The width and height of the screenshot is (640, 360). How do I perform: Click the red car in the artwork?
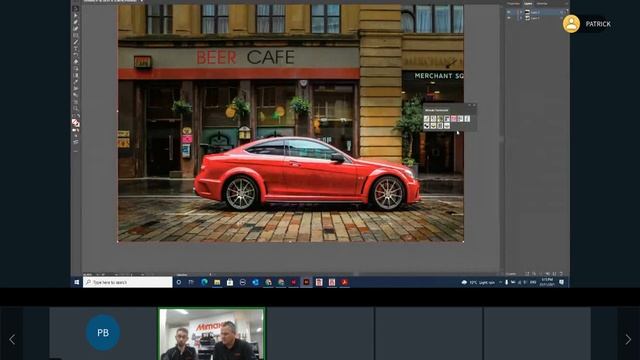coord(307,174)
